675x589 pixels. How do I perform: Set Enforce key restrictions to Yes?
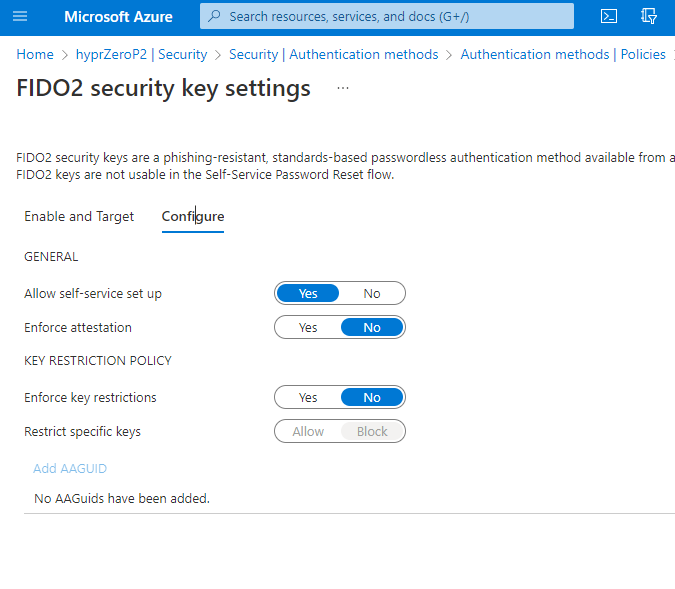(308, 397)
